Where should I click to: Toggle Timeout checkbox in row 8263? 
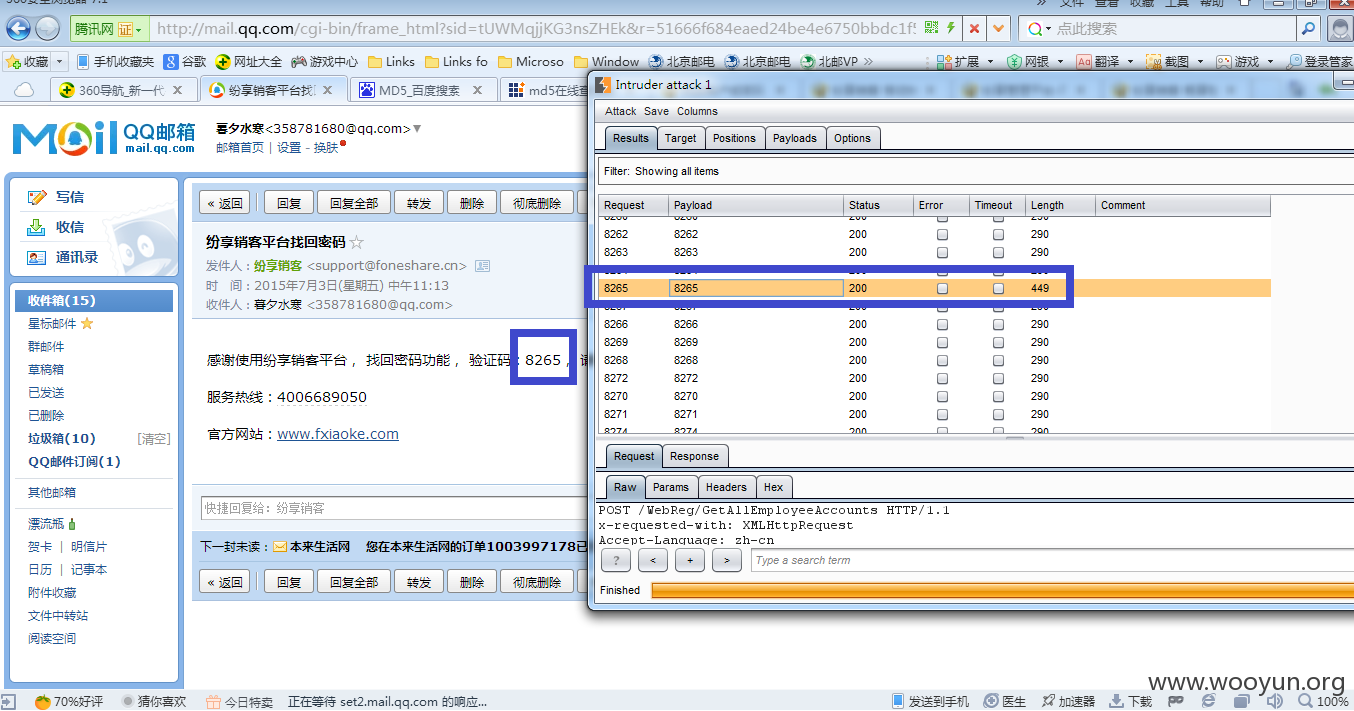998,252
